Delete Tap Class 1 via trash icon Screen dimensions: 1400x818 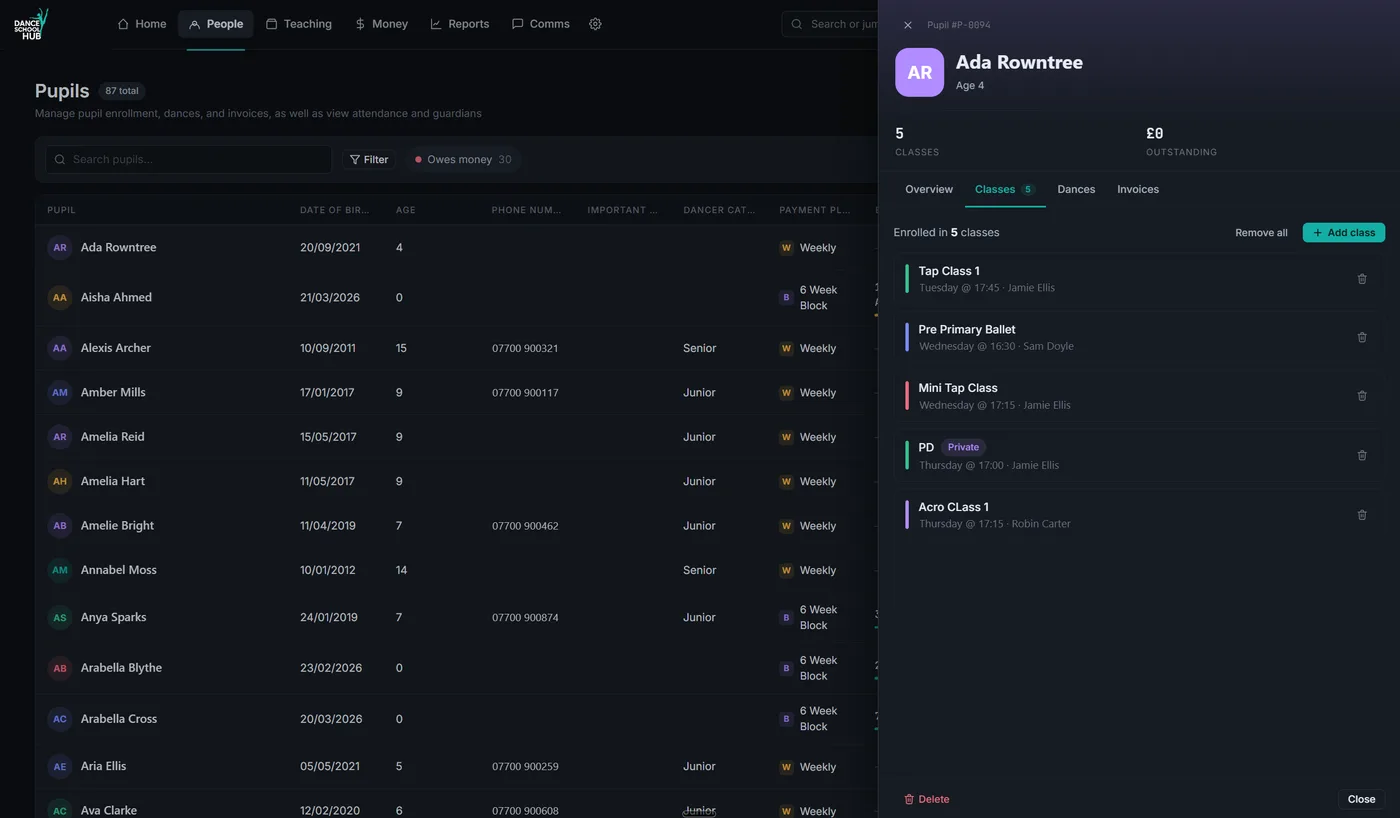pyautogui.click(x=1361, y=279)
